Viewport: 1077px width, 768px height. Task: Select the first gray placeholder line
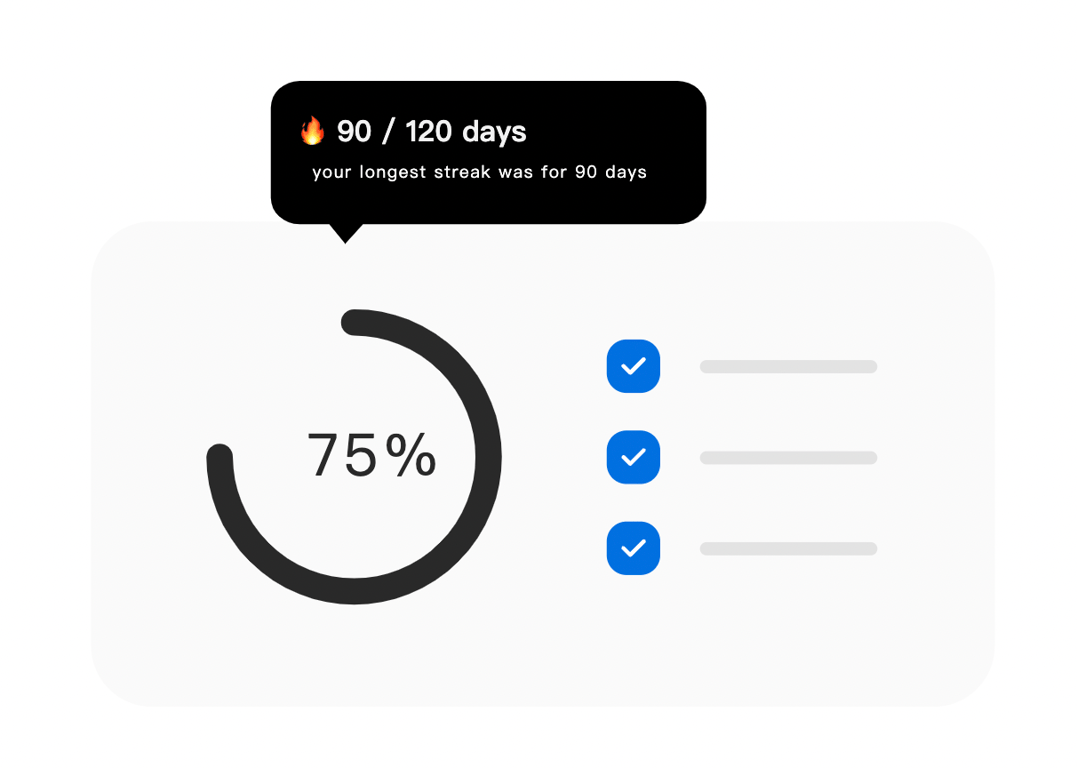(x=788, y=367)
